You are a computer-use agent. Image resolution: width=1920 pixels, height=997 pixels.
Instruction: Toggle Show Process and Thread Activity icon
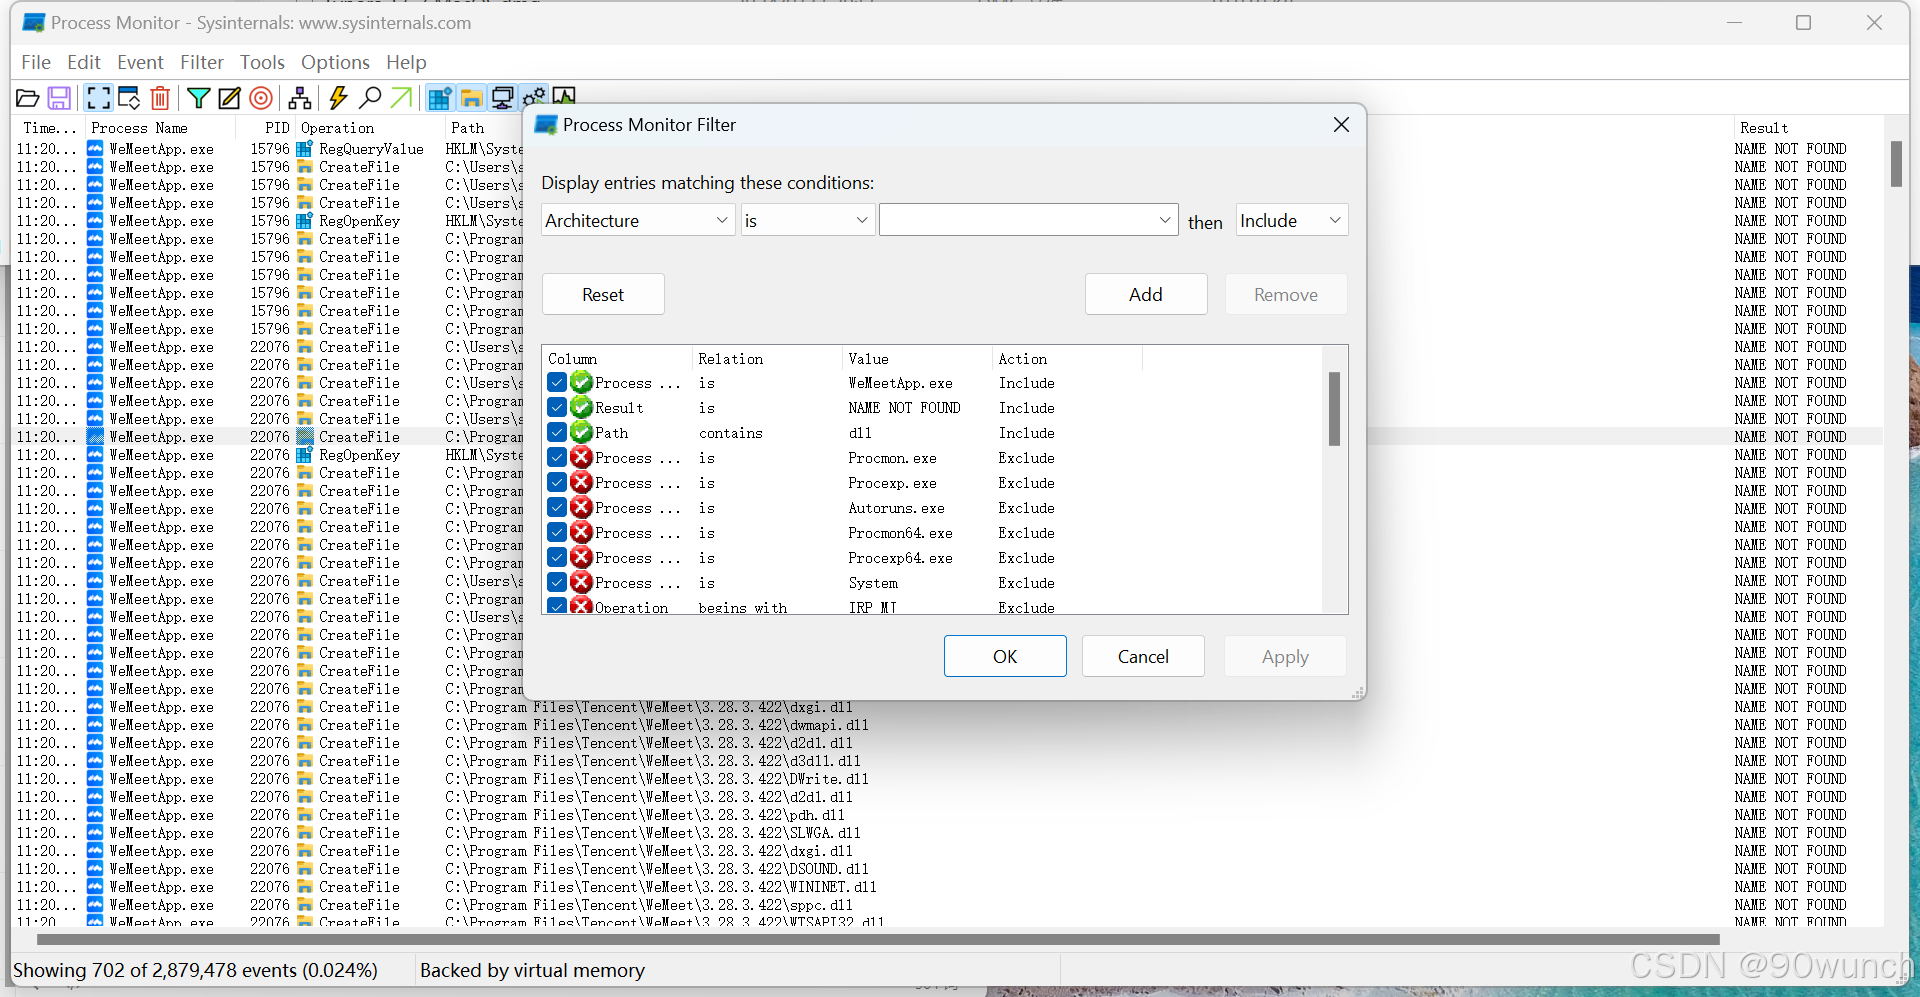point(534,96)
